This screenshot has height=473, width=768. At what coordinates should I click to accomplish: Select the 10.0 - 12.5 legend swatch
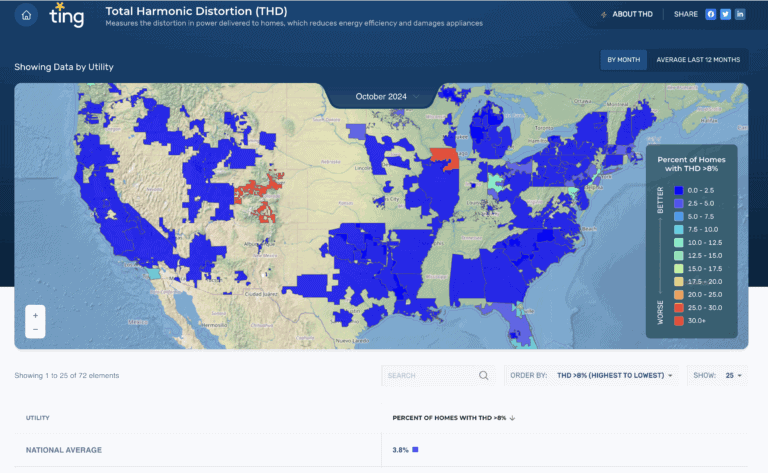(x=678, y=242)
